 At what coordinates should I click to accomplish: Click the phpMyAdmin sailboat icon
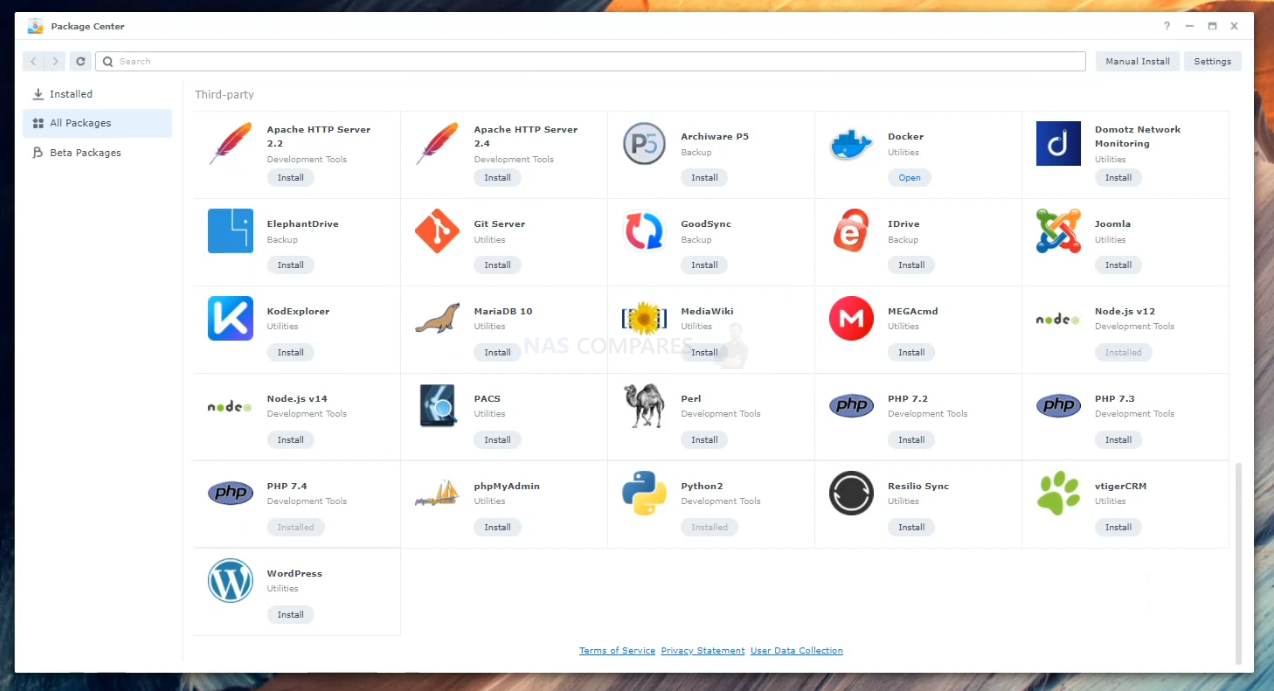tap(437, 493)
